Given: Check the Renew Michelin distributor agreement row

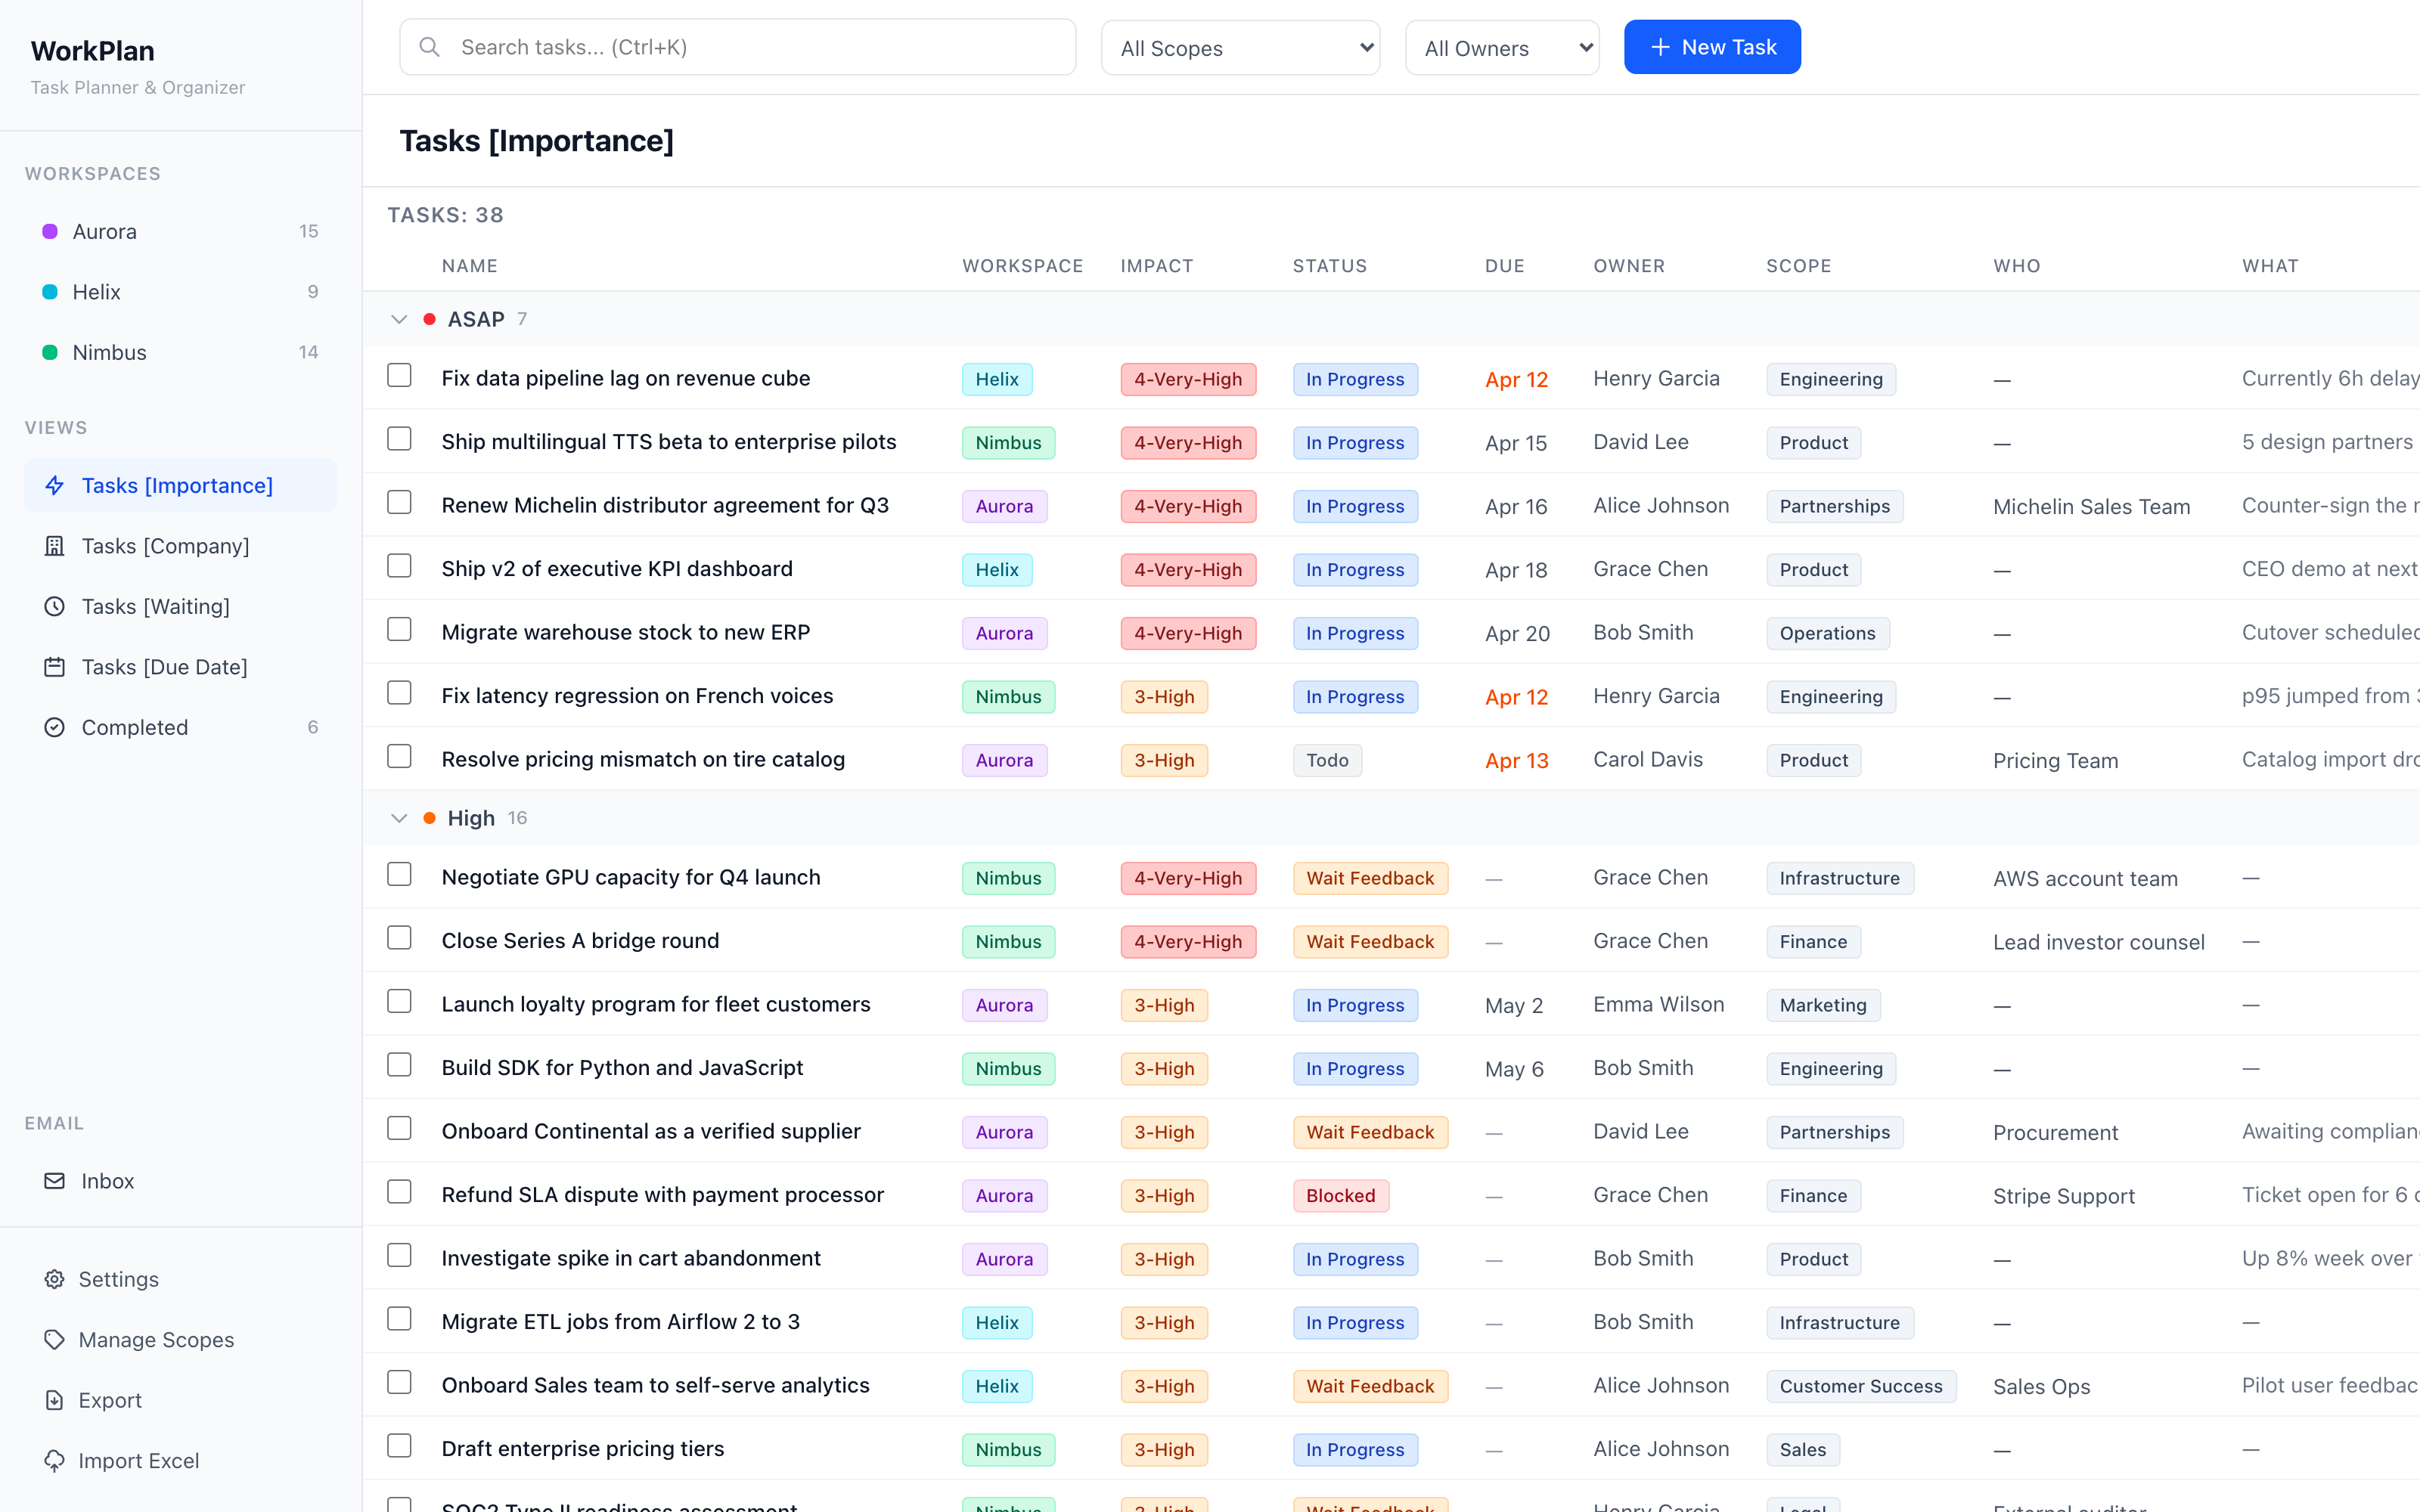Looking at the screenshot, I should click(x=399, y=503).
